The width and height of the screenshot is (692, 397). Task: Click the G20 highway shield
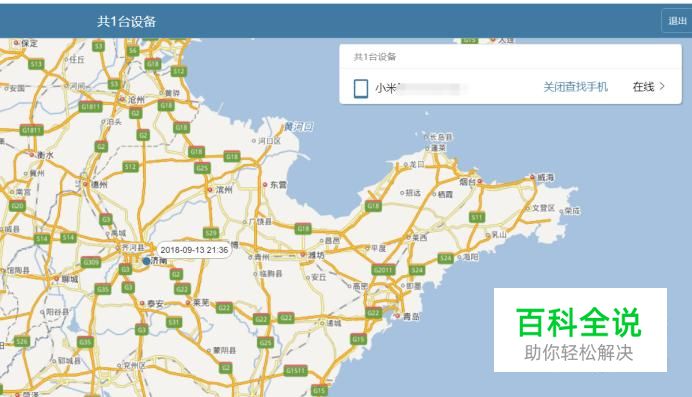coord(17,206)
